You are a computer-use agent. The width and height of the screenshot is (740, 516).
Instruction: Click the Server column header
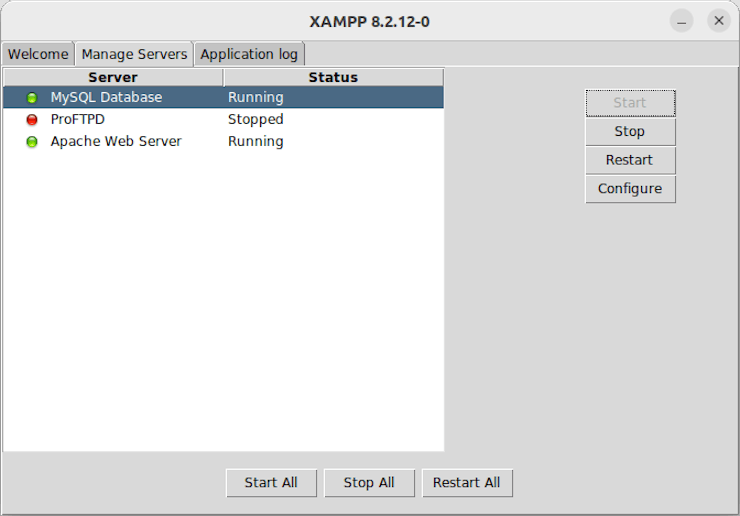pyautogui.click(x=113, y=77)
